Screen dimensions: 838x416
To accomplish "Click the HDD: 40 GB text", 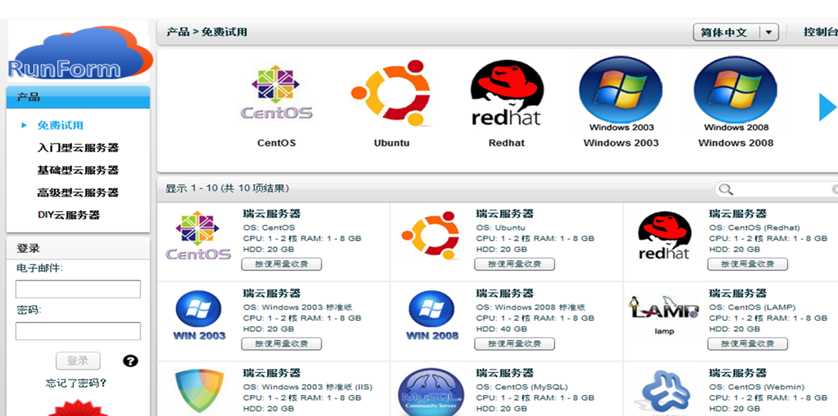I will pos(501,329).
